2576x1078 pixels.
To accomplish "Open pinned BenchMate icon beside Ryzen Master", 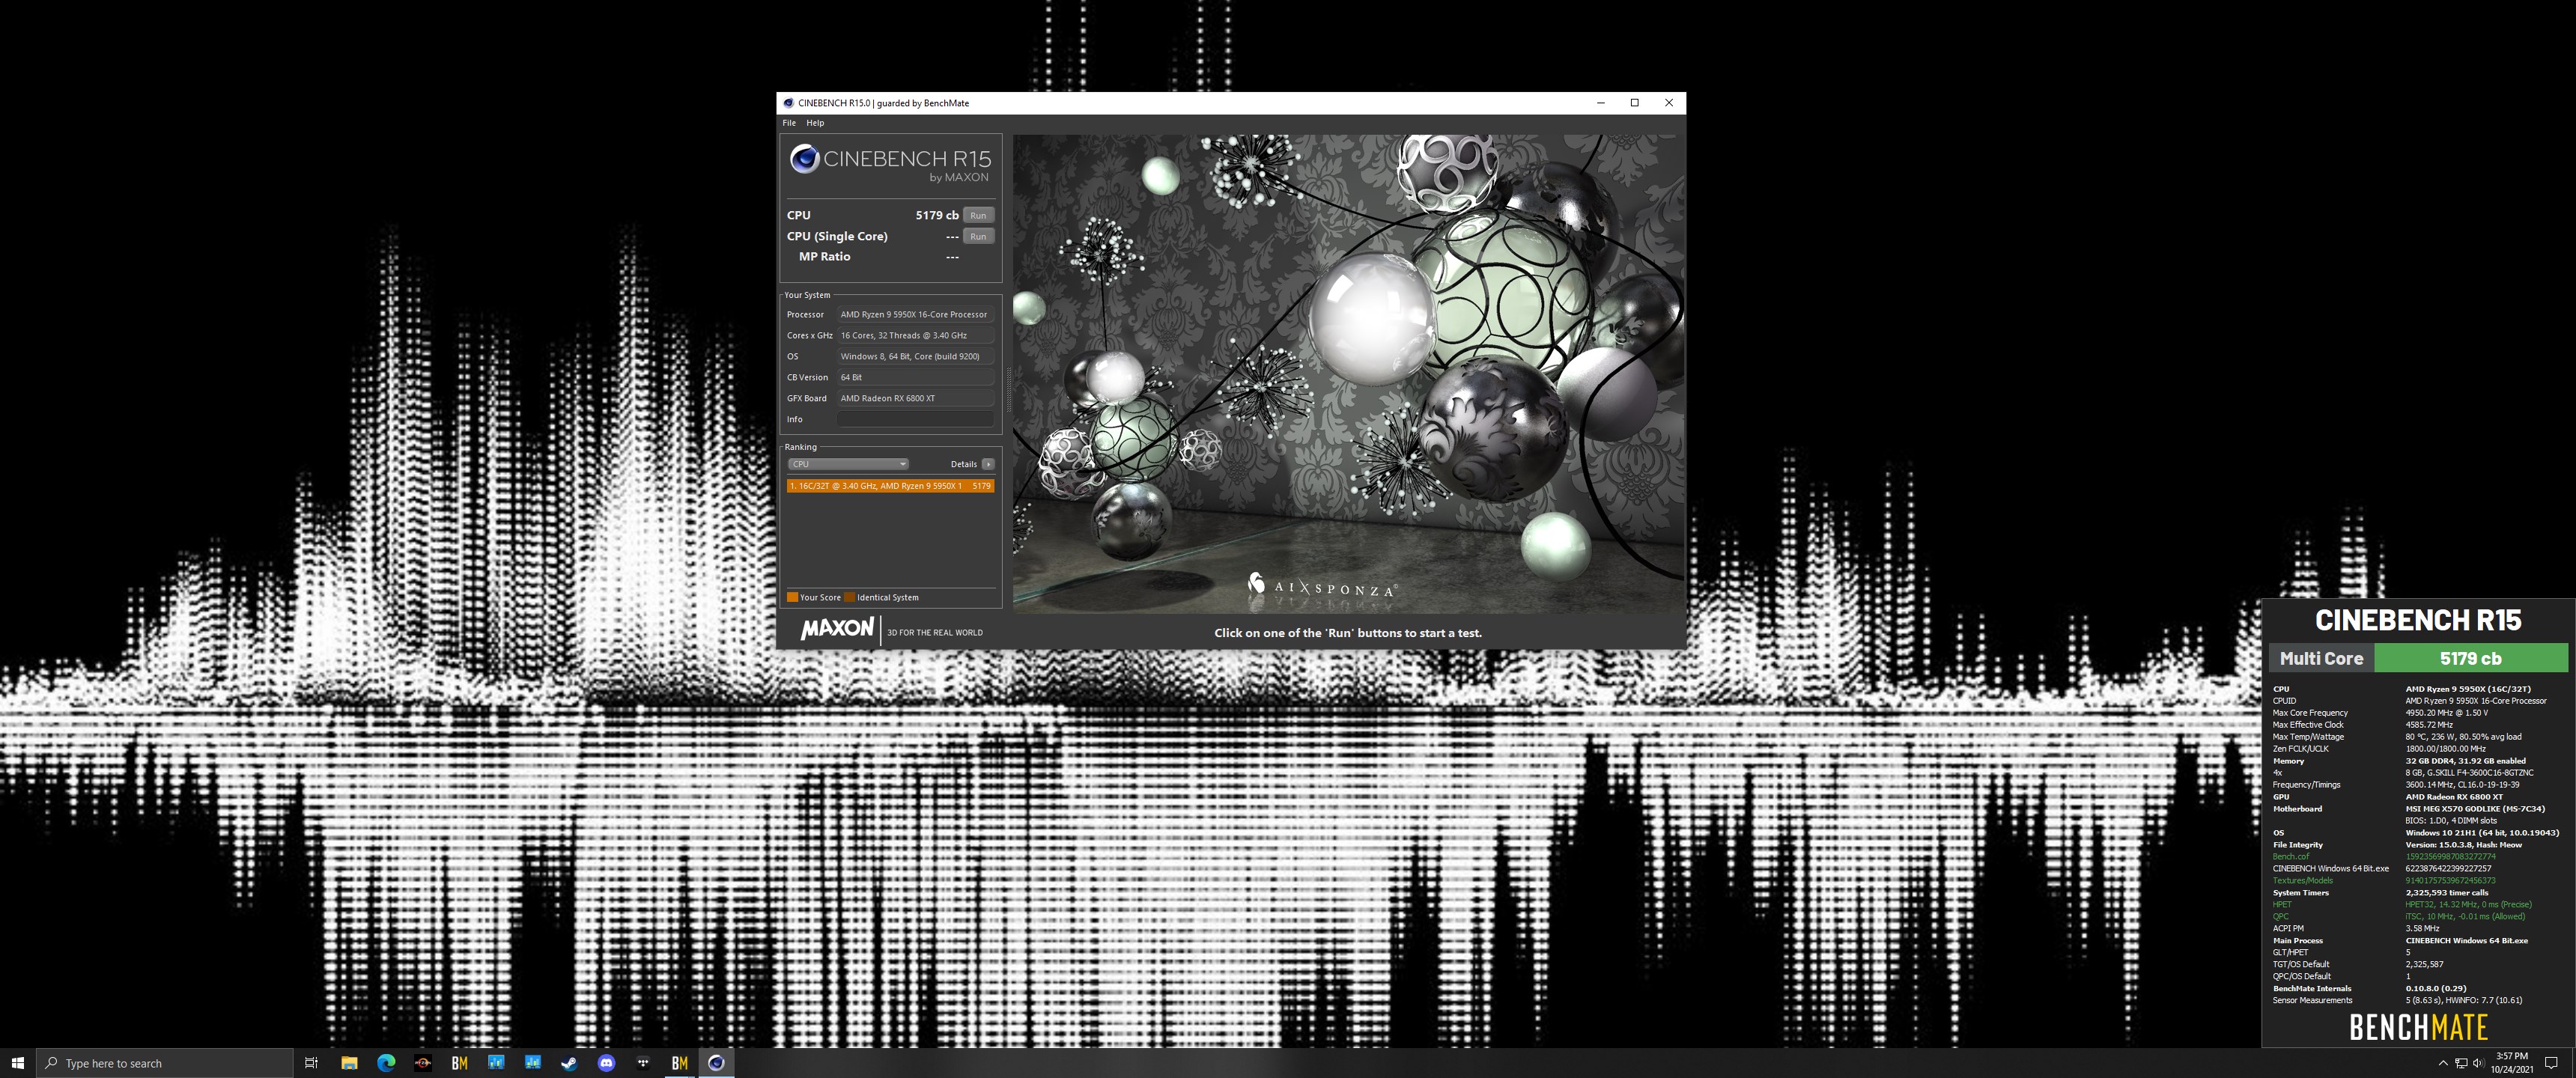I will tap(460, 1063).
